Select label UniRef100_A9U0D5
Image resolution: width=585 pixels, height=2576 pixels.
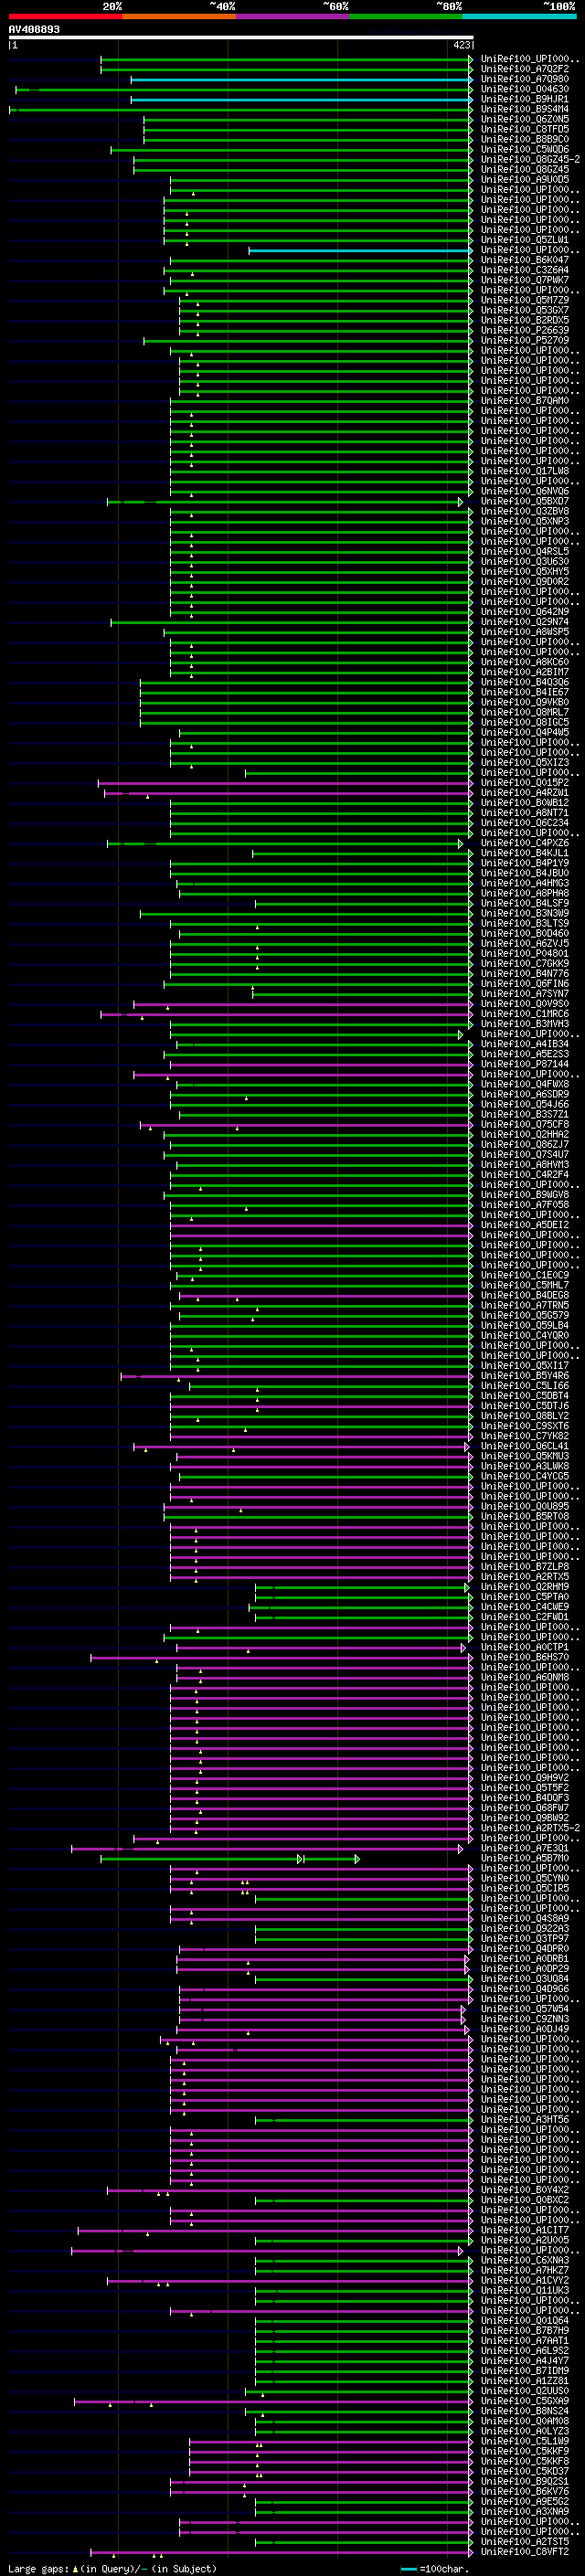click(x=525, y=180)
